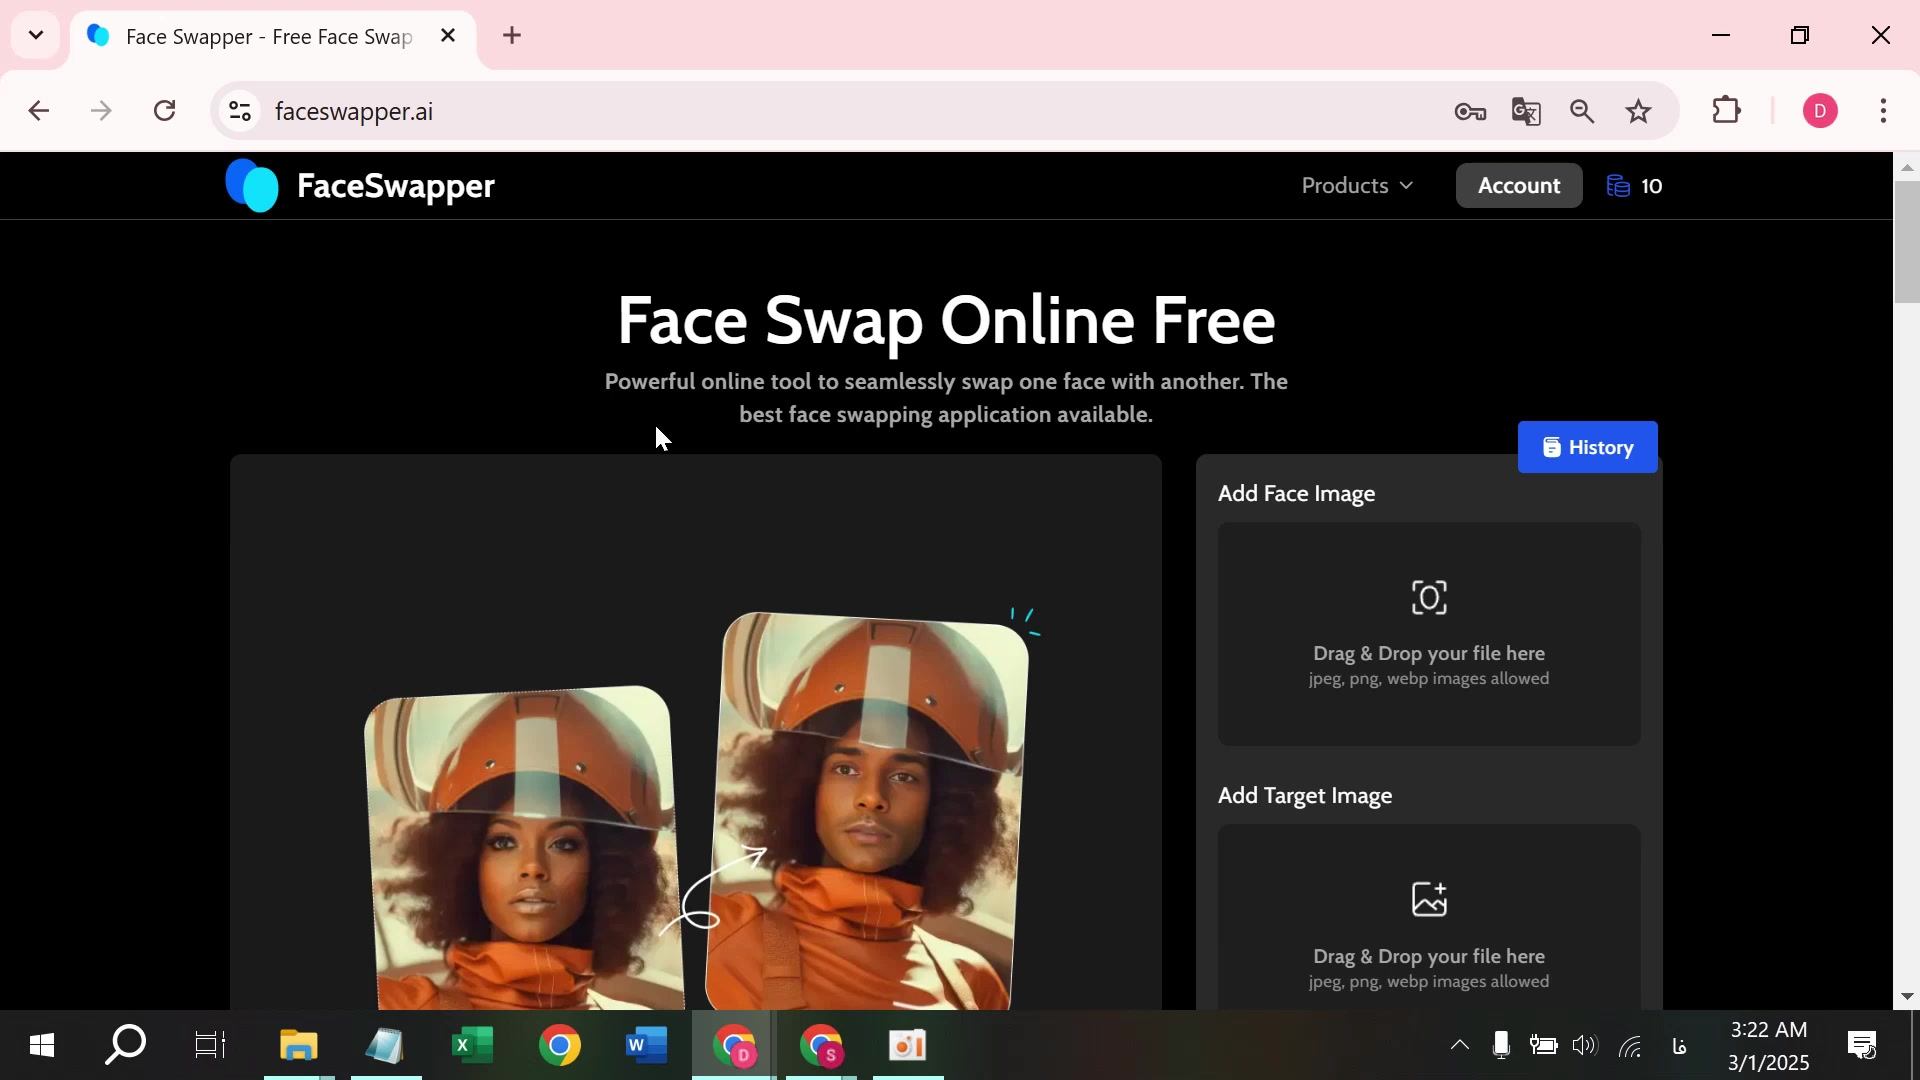Open the plain Chrome taskbar icon
The height and width of the screenshot is (1080, 1920).
click(559, 1046)
